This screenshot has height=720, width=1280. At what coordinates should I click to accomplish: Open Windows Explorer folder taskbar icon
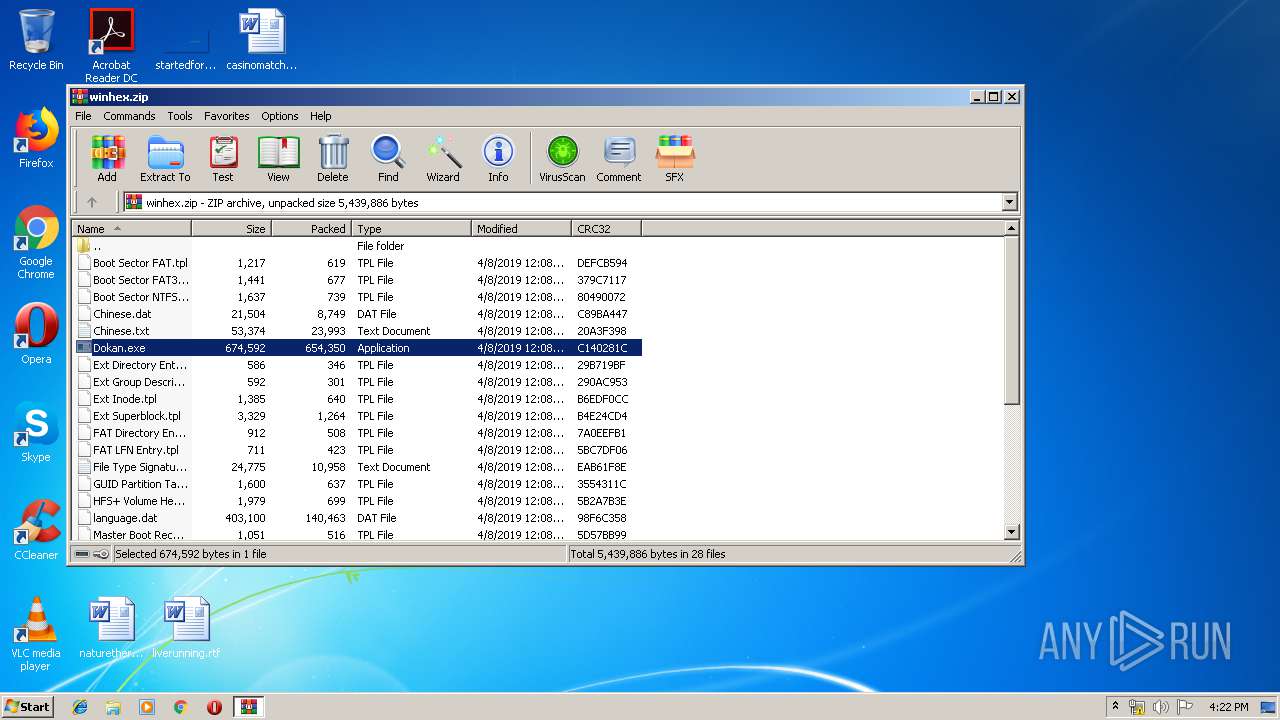(113, 707)
